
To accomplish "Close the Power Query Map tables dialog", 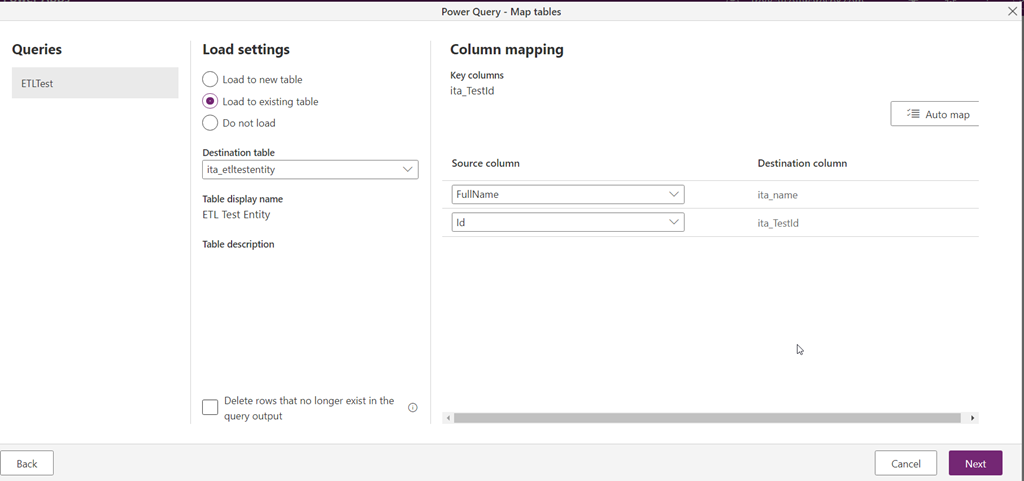I will pyautogui.click(x=1012, y=11).
